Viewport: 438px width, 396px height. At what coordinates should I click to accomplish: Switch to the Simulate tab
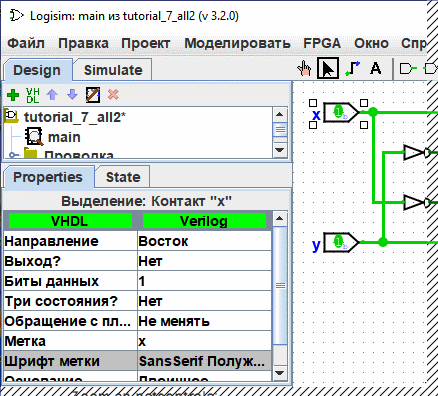113,70
